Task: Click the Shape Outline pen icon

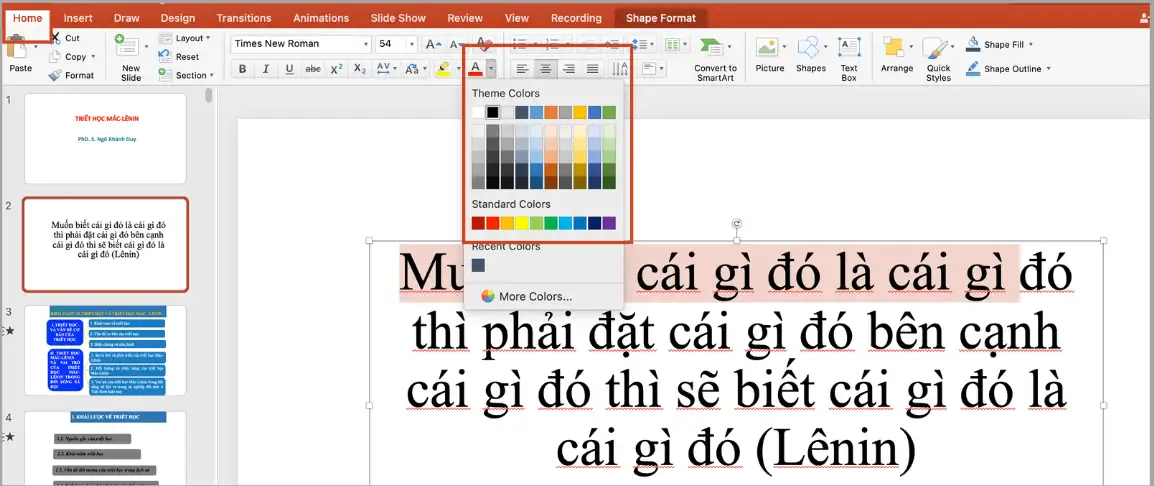Action: click(x=973, y=68)
